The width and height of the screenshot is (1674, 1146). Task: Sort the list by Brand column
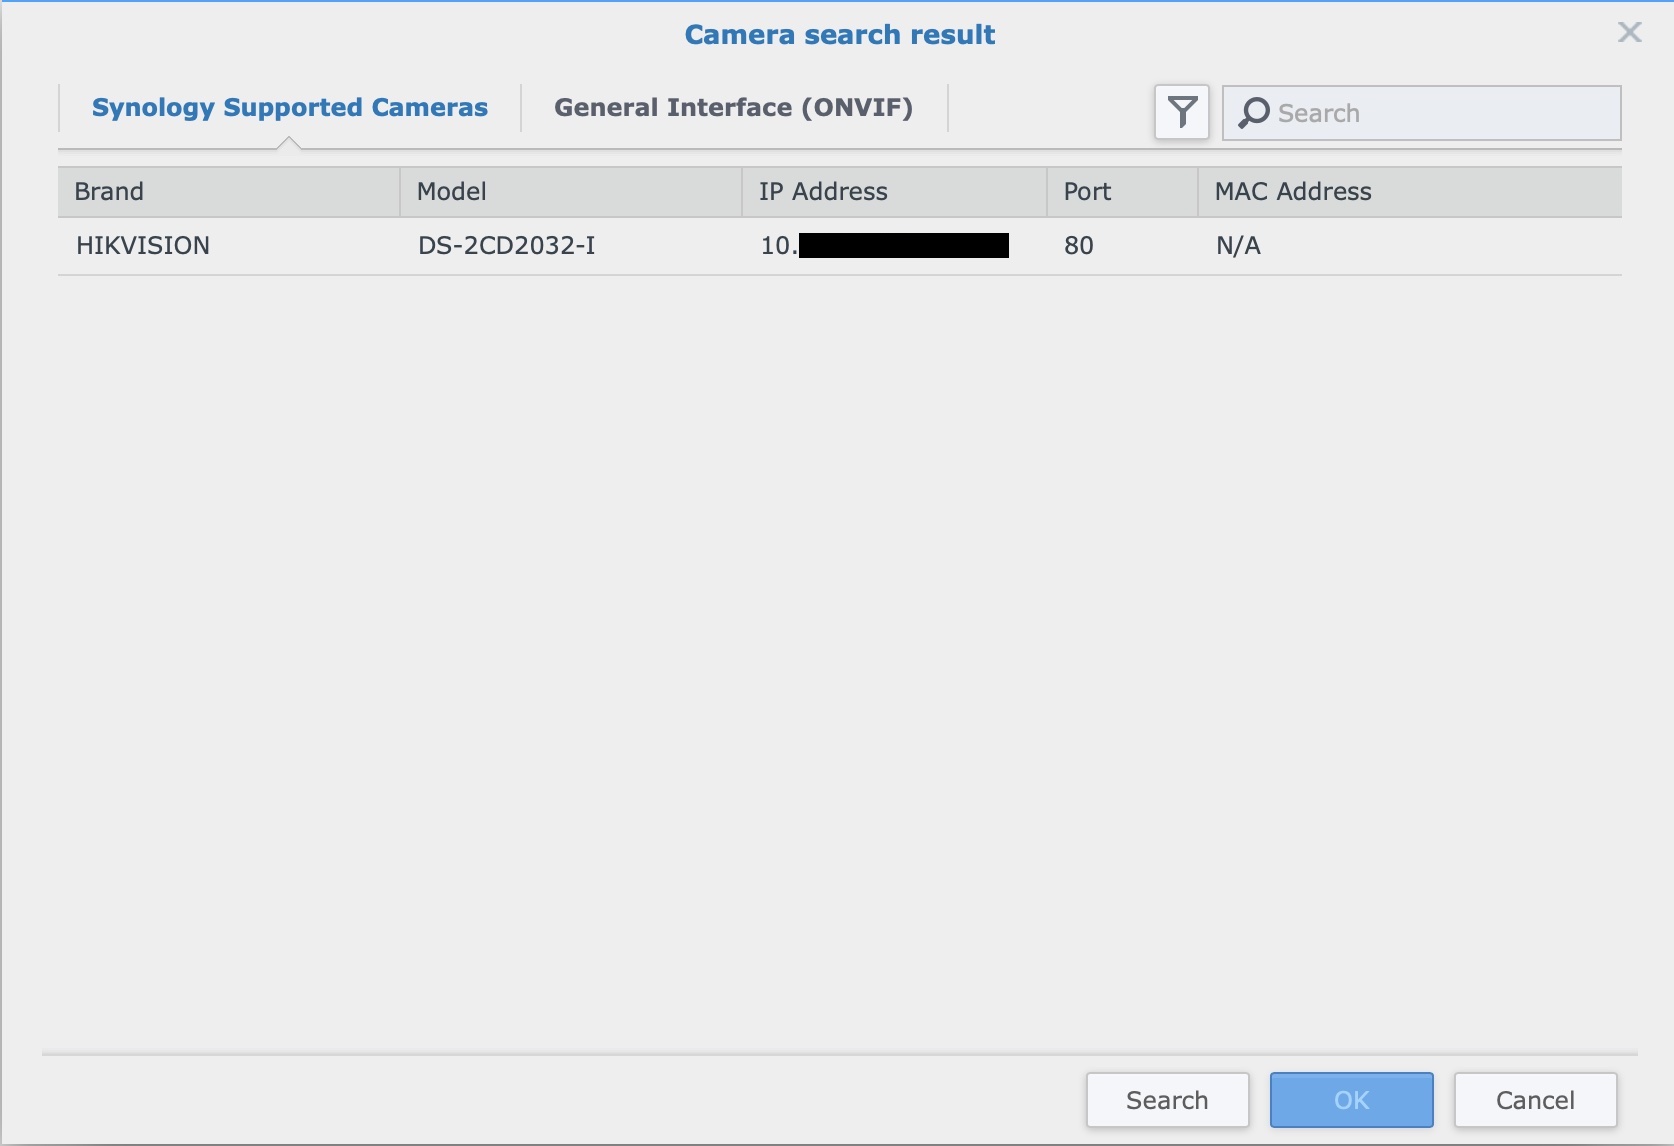(x=108, y=191)
